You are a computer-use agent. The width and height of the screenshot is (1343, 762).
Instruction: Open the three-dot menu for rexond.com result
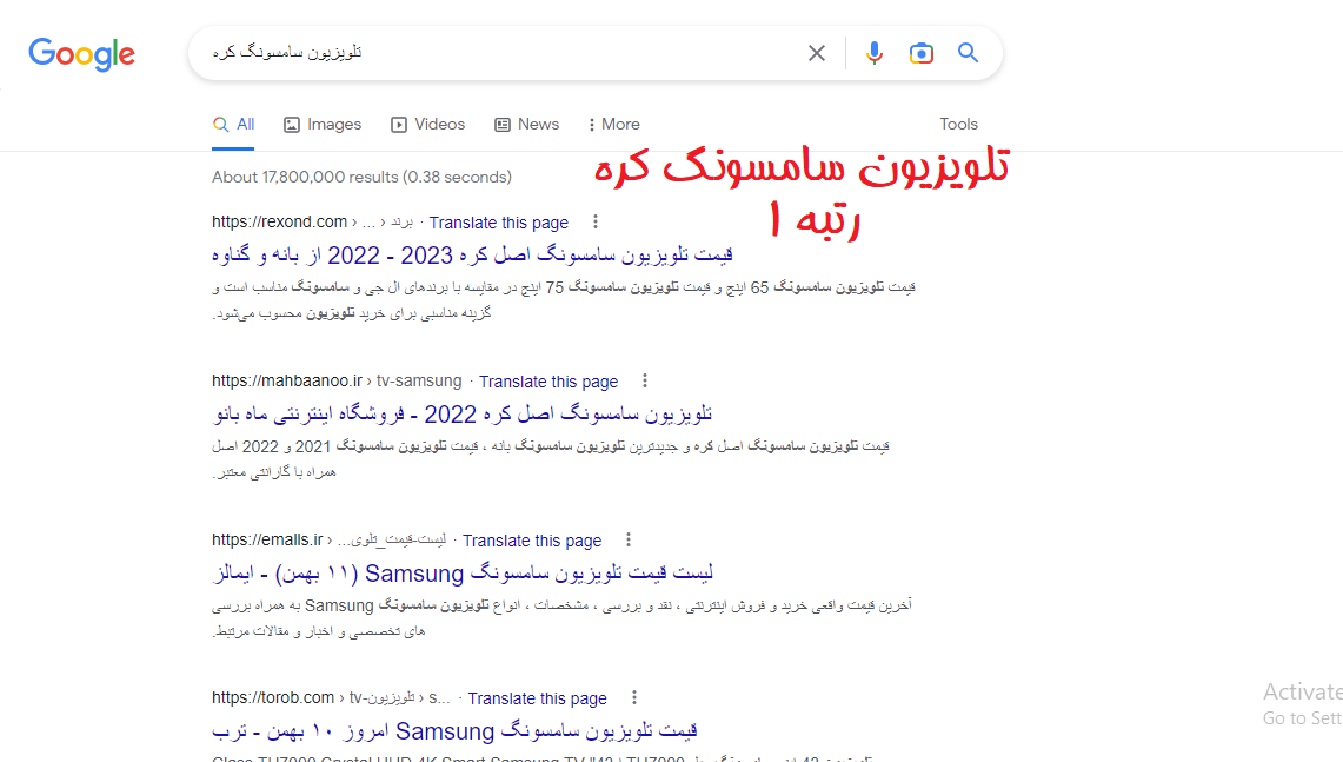[595, 222]
